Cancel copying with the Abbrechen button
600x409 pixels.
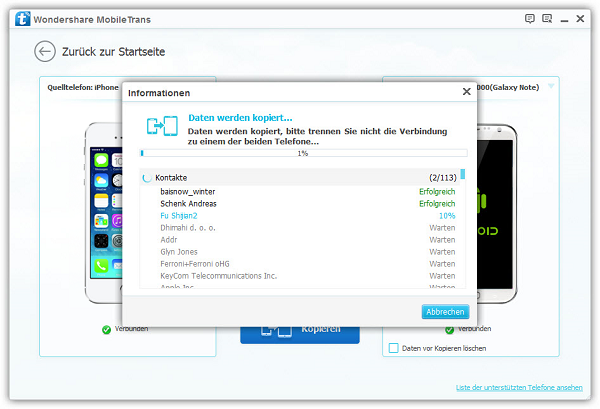(445, 312)
